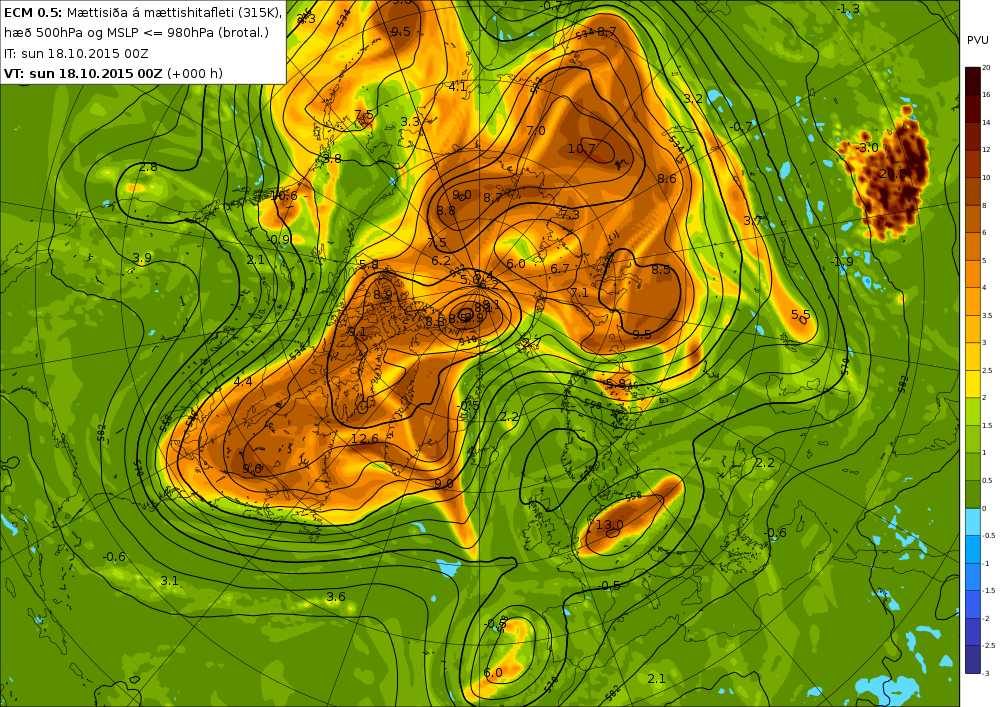The image size is (1000, 707).
Task: Click the '7.1' value label on the map
Action: [x=579, y=293]
